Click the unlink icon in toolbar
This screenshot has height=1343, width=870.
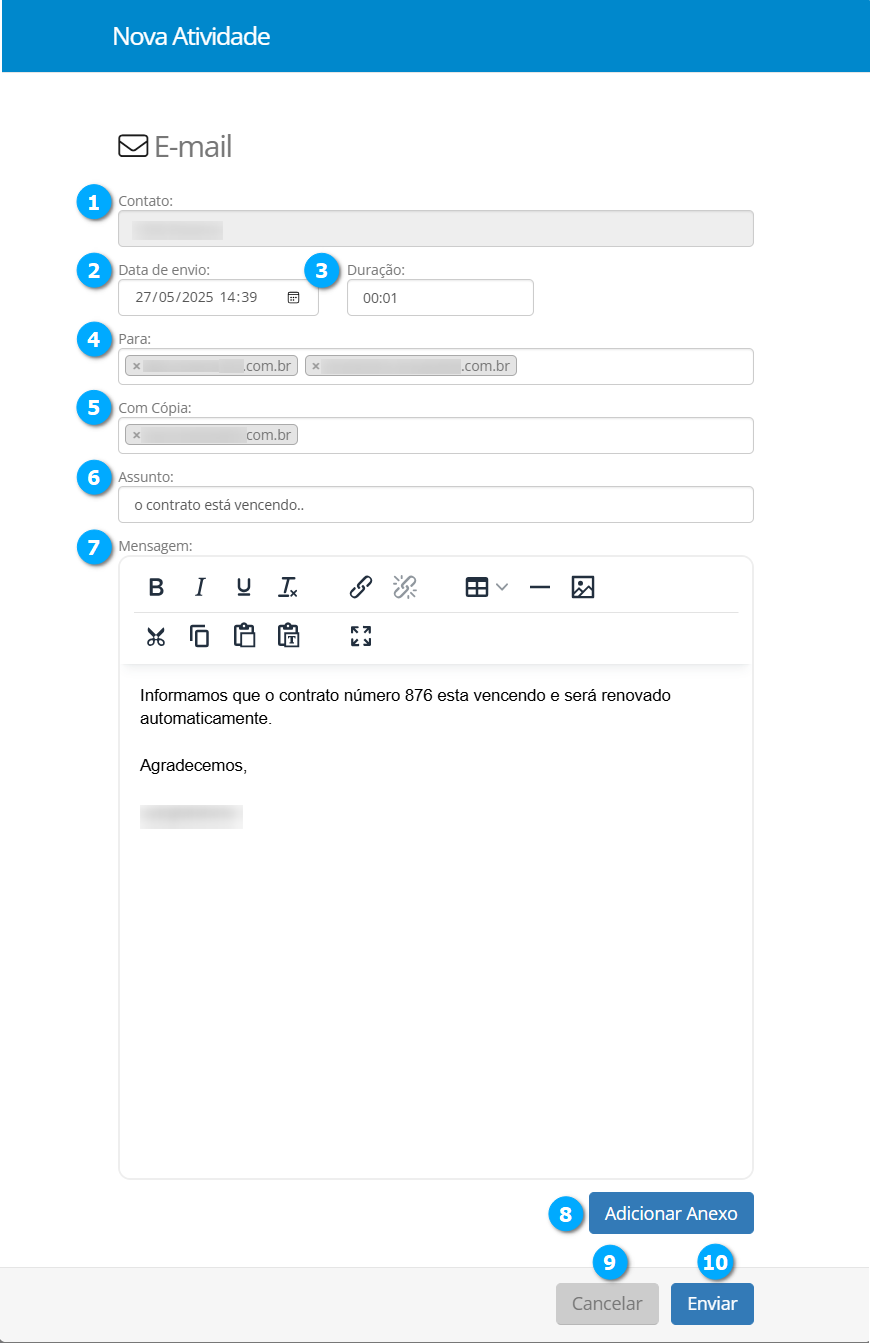404,587
